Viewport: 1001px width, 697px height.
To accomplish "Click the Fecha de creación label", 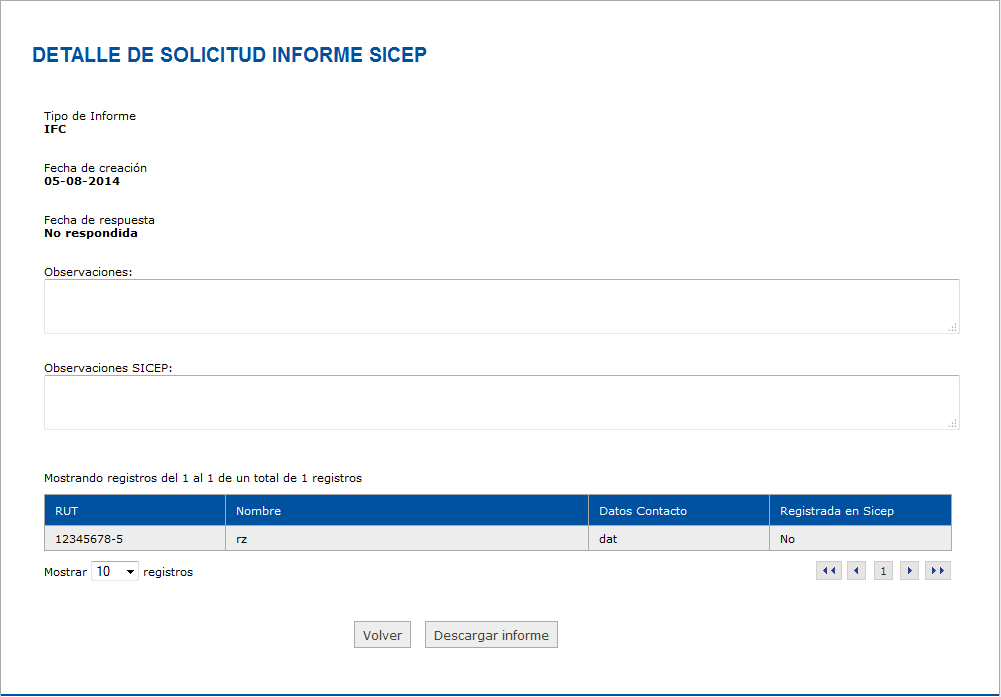I will tap(96, 168).
